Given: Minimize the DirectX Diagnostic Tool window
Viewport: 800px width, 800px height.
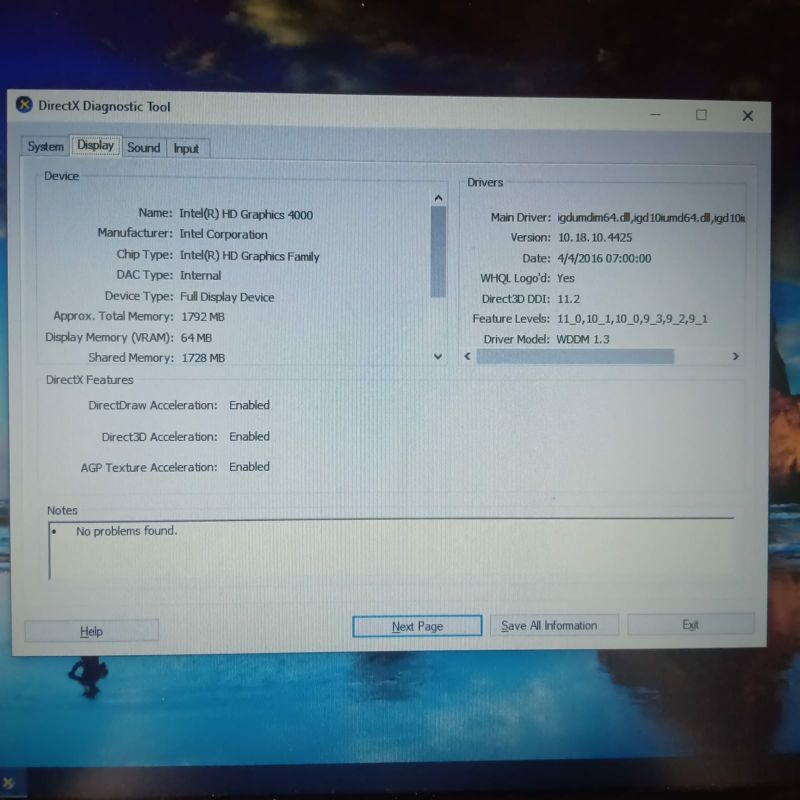Looking at the screenshot, I should coord(655,114).
